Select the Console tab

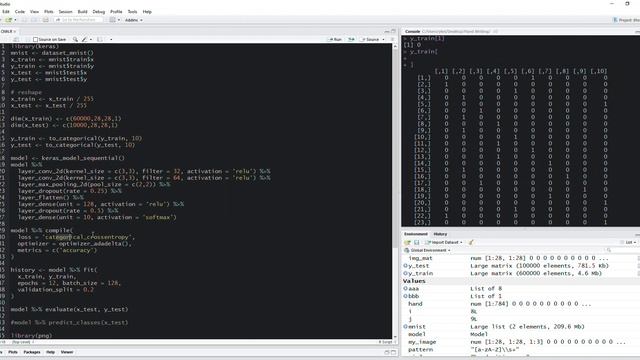tap(412, 31)
